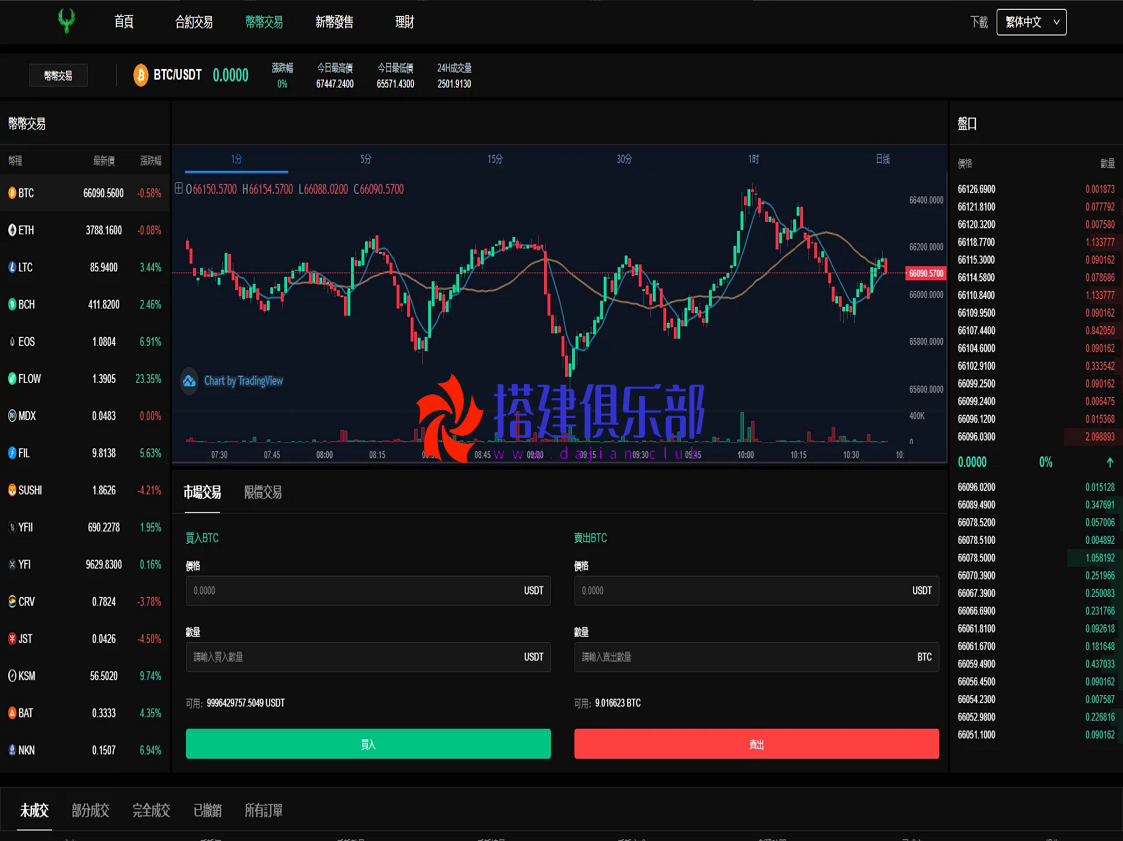
Task: Click the JST coin icon
Action: [12, 638]
